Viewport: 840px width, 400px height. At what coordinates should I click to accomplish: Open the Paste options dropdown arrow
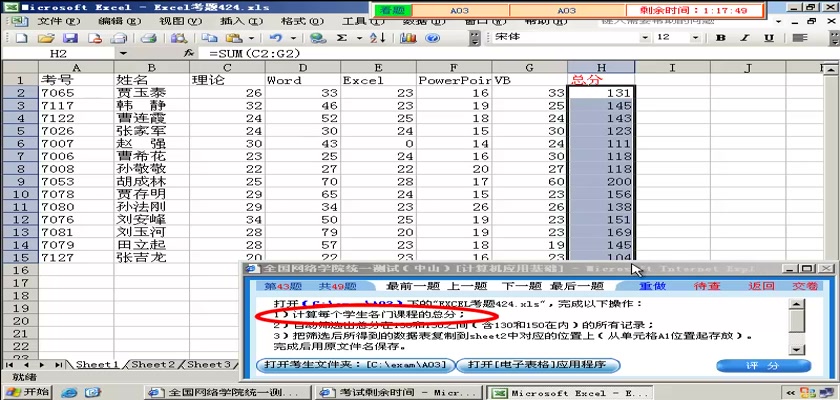(x=251, y=38)
